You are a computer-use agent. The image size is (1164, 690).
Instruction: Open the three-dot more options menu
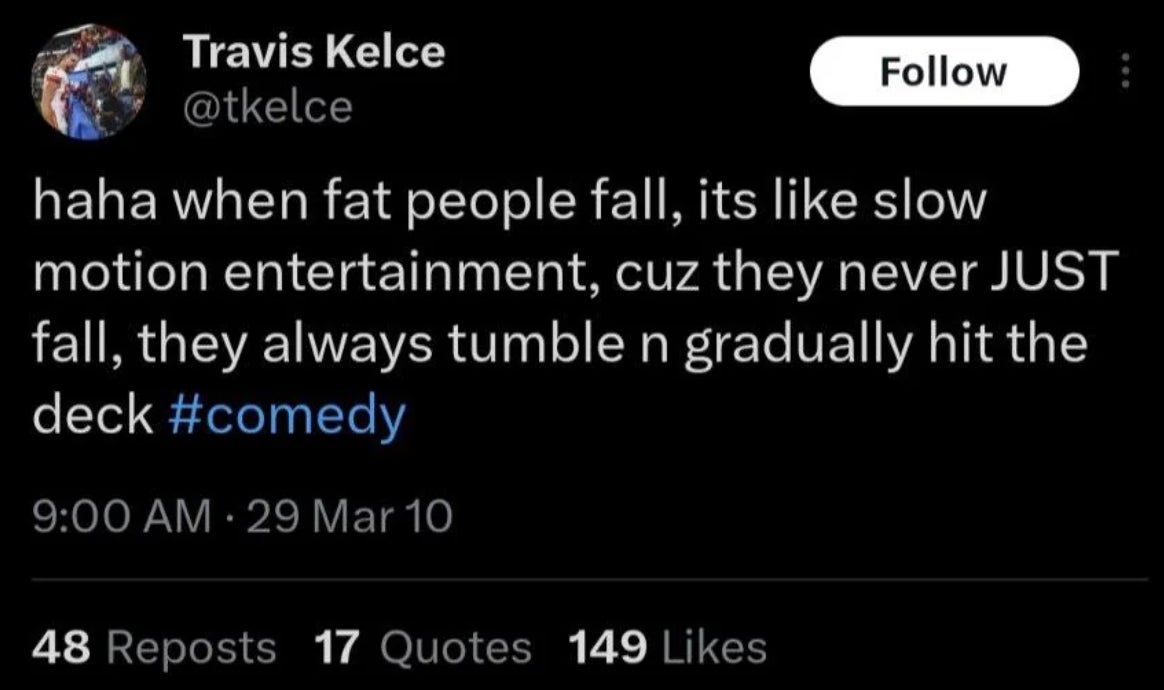coord(1125,70)
